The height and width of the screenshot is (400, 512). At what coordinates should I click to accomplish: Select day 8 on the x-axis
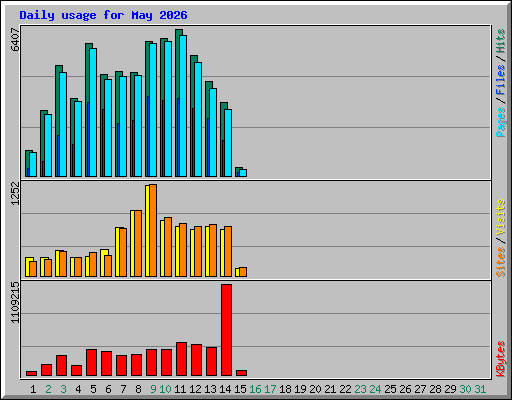click(138, 389)
